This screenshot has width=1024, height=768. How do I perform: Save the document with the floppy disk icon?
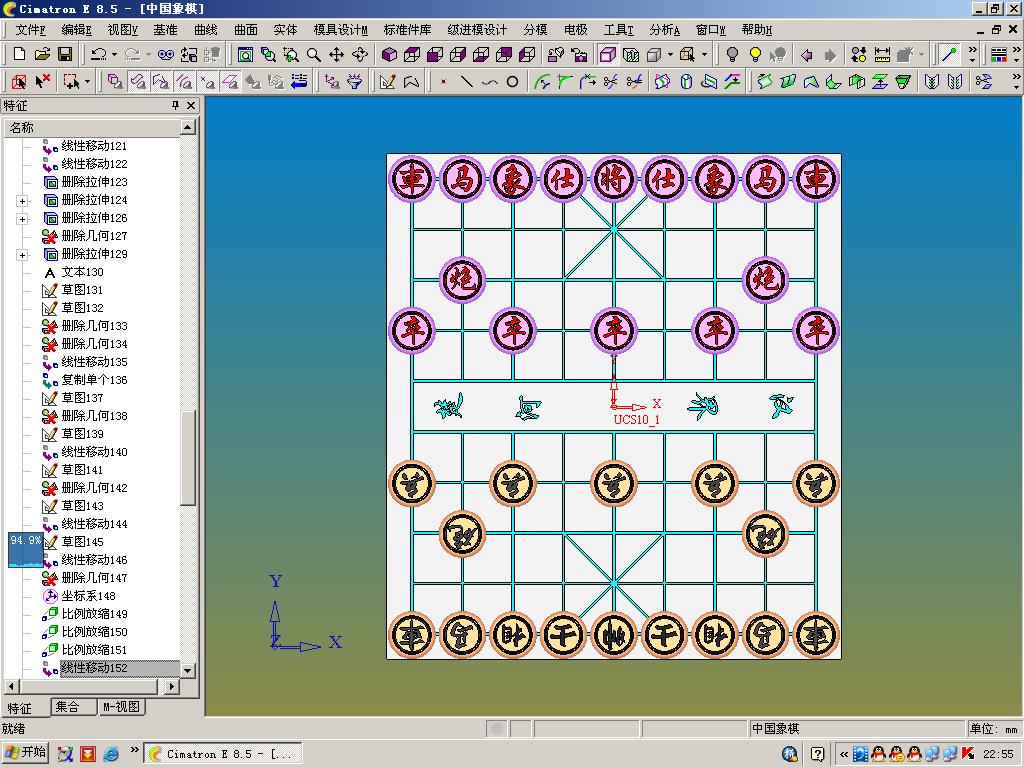coord(65,54)
